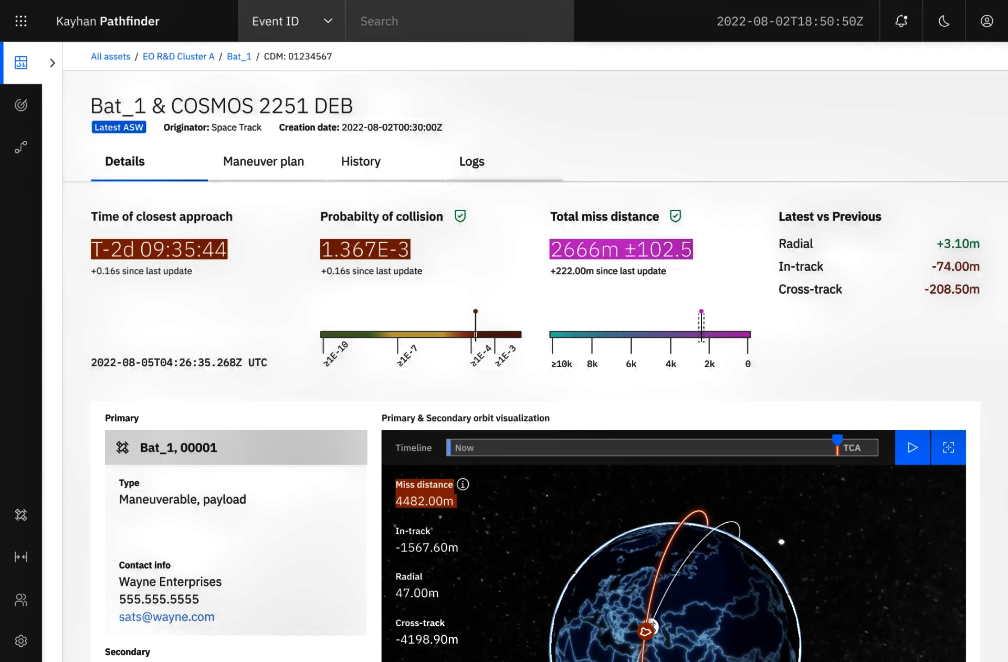Click the Cross-track -208.50m value
This screenshot has width=1008, height=662.
952,289
